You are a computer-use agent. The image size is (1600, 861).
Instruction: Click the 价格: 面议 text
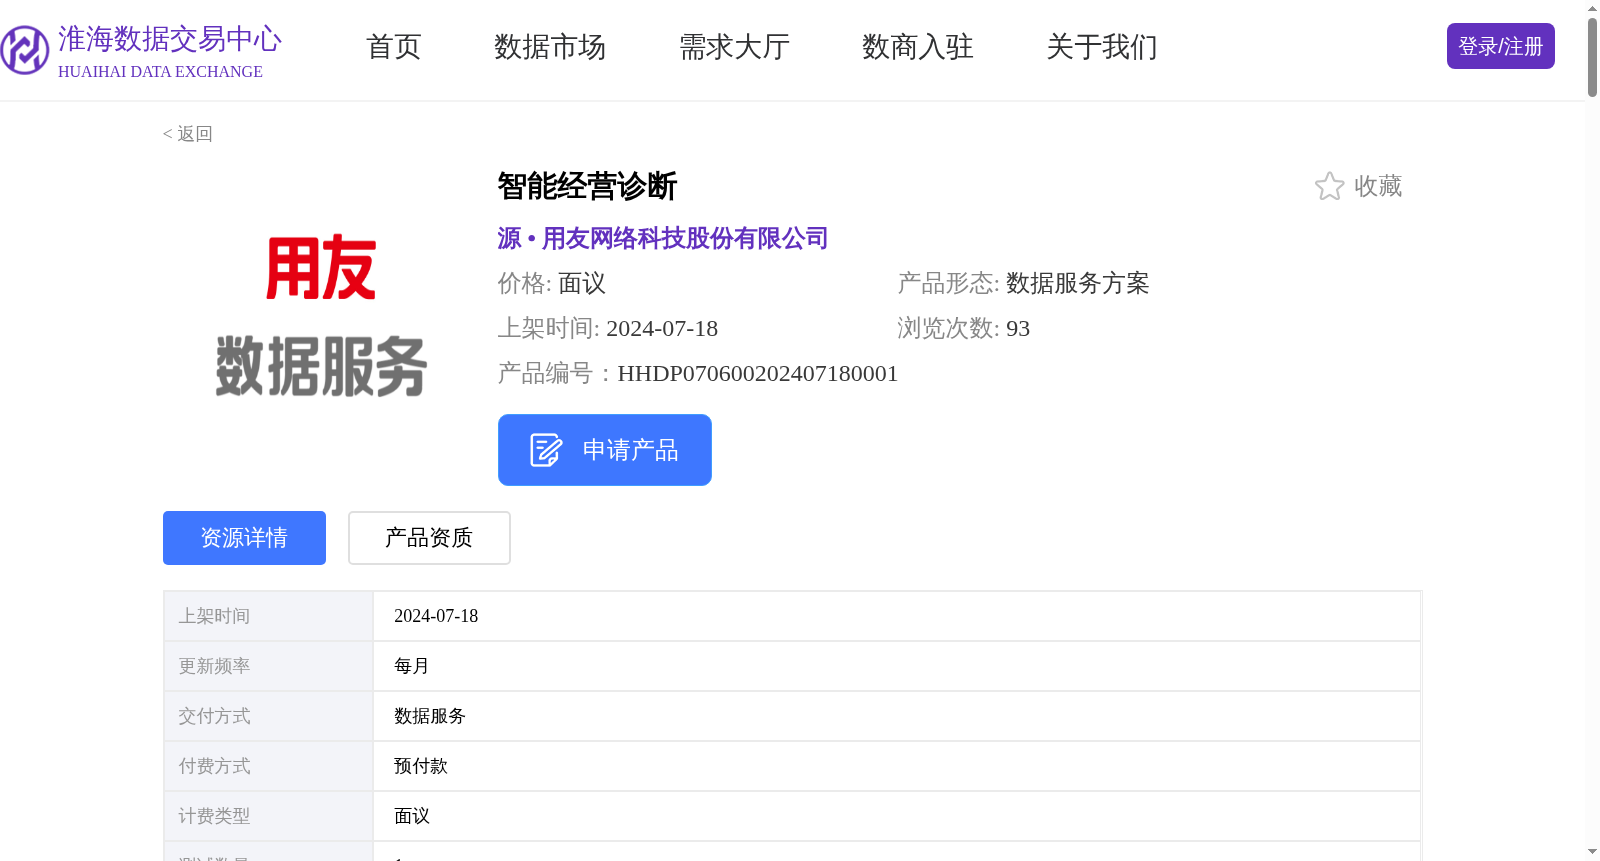pyautogui.click(x=552, y=284)
